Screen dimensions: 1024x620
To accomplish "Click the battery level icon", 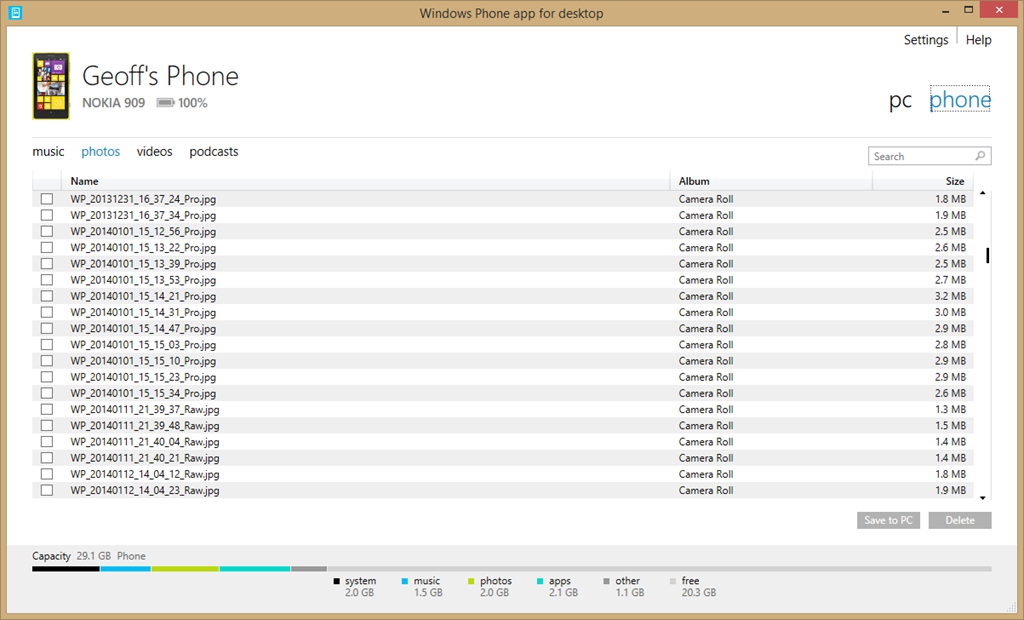I will (x=165, y=103).
